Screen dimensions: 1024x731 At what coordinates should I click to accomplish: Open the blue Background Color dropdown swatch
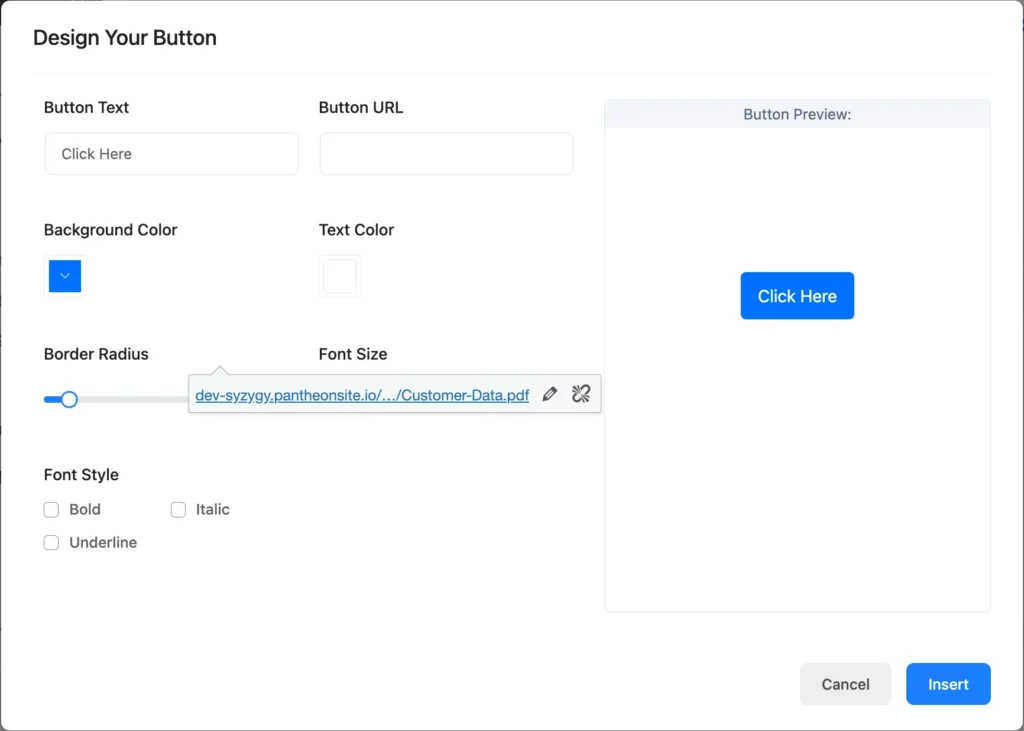pos(65,276)
